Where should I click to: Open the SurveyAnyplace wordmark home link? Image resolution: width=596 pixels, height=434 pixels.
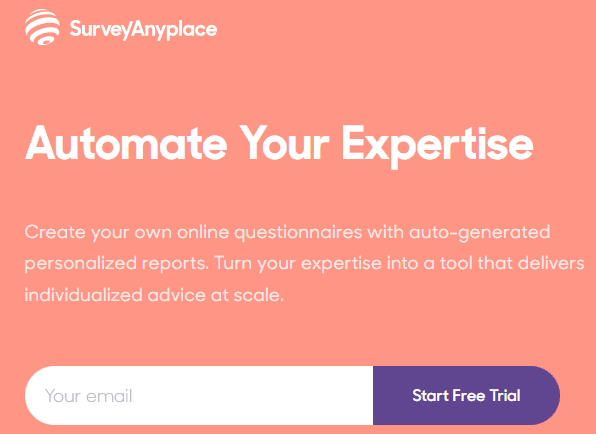(143, 30)
